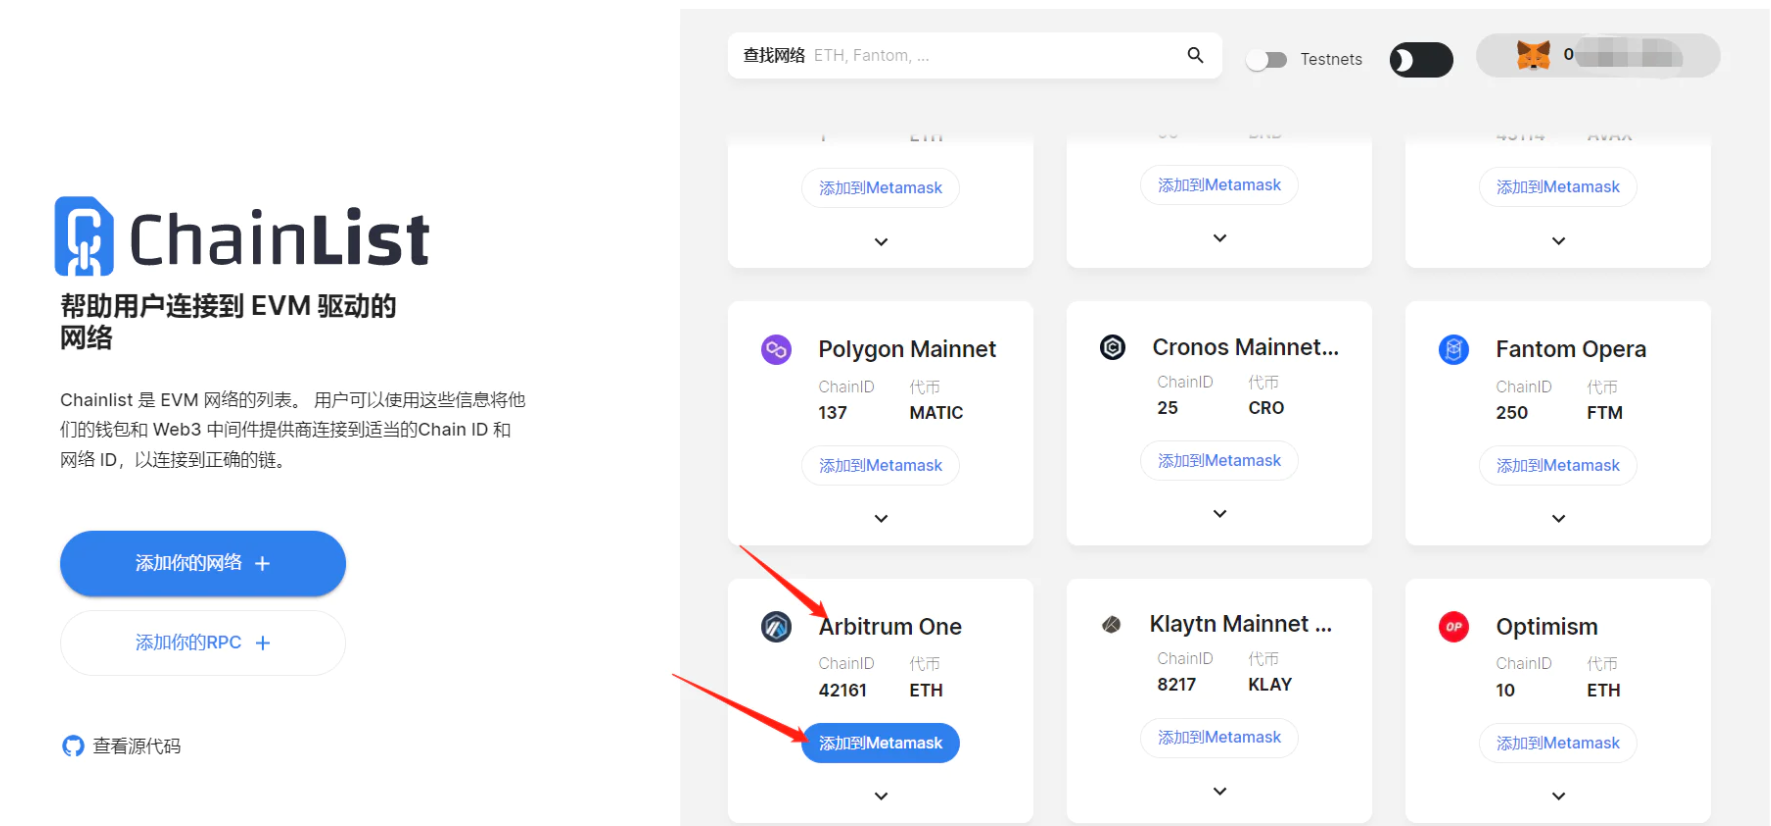Click ChainID value 8217

coord(1177,685)
